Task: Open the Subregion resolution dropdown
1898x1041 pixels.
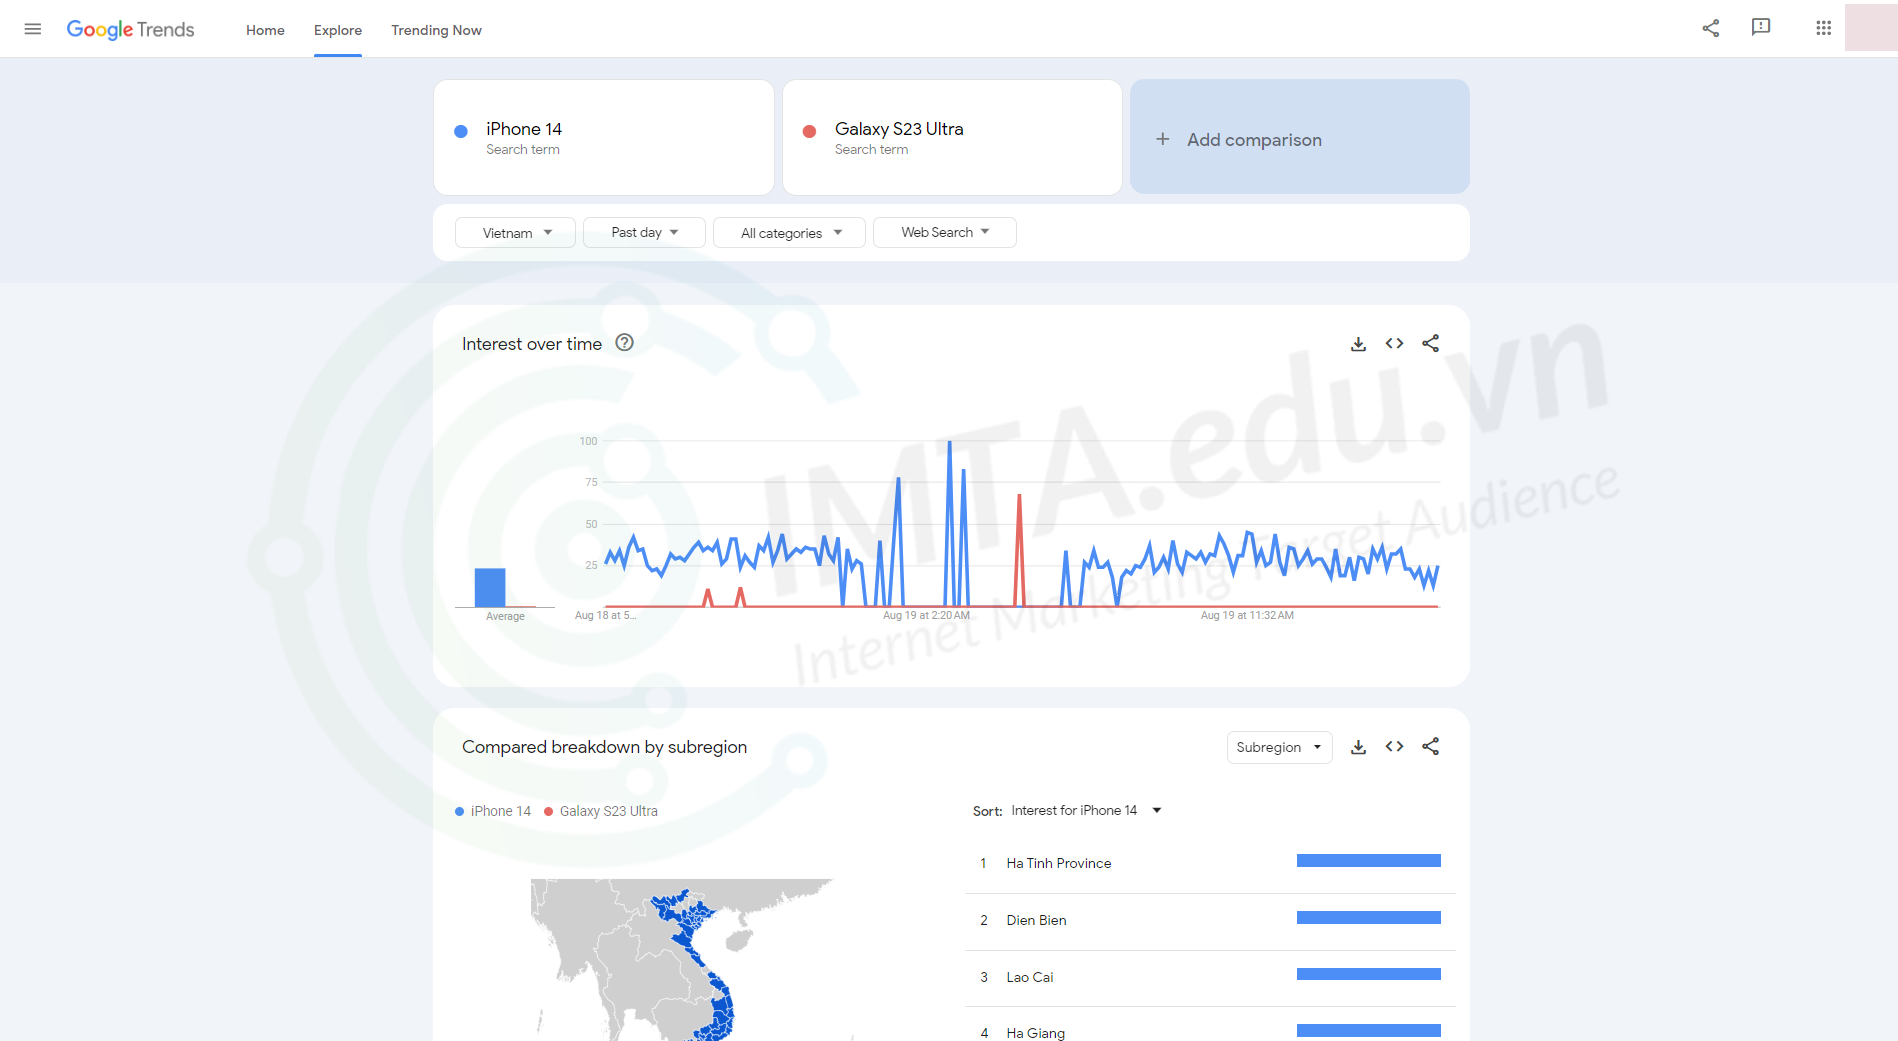Action: [1279, 747]
